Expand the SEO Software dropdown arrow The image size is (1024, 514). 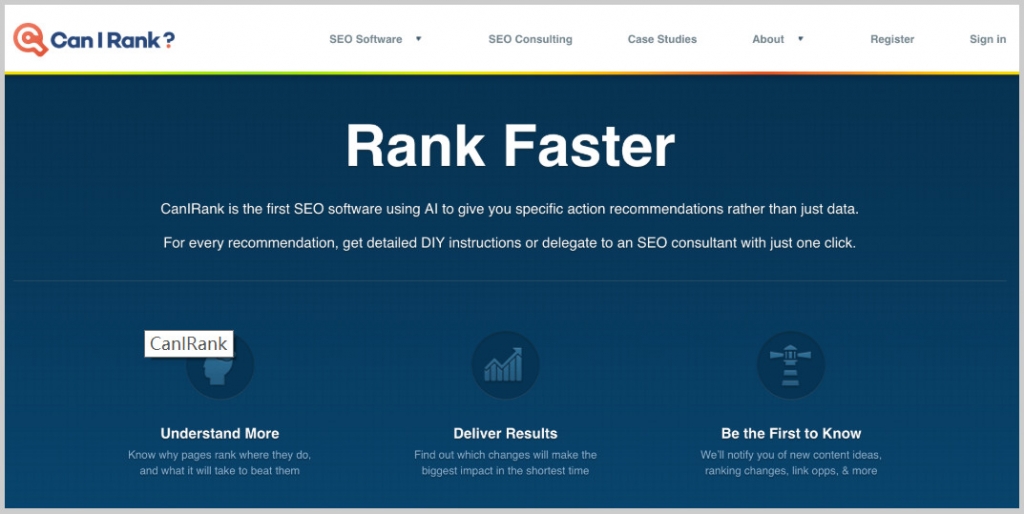click(419, 39)
